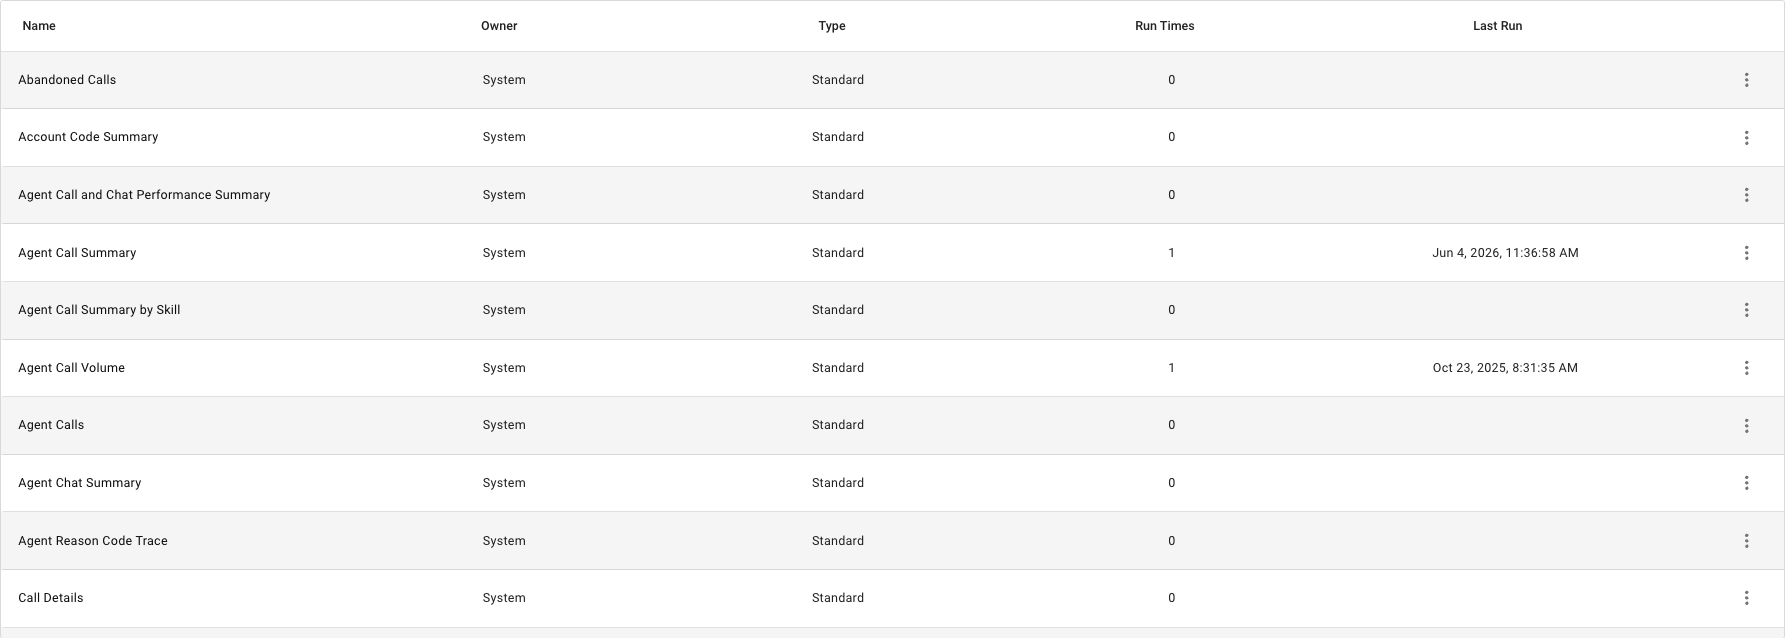The height and width of the screenshot is (638, 1785).
Task: Click the Oct 23, 2025 last run timestamp
Action: click(1505, 368)
